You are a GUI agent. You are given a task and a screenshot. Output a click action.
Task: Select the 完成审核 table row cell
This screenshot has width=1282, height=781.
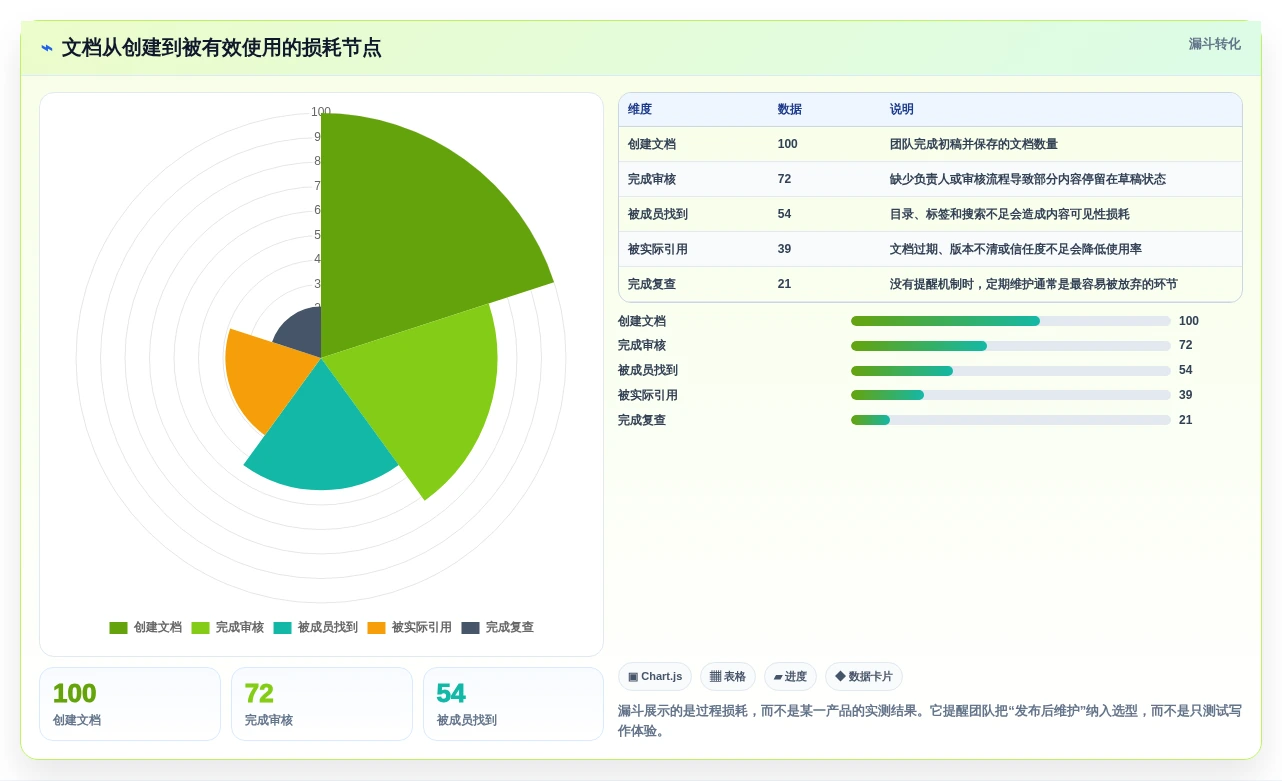tap(652, 179)
